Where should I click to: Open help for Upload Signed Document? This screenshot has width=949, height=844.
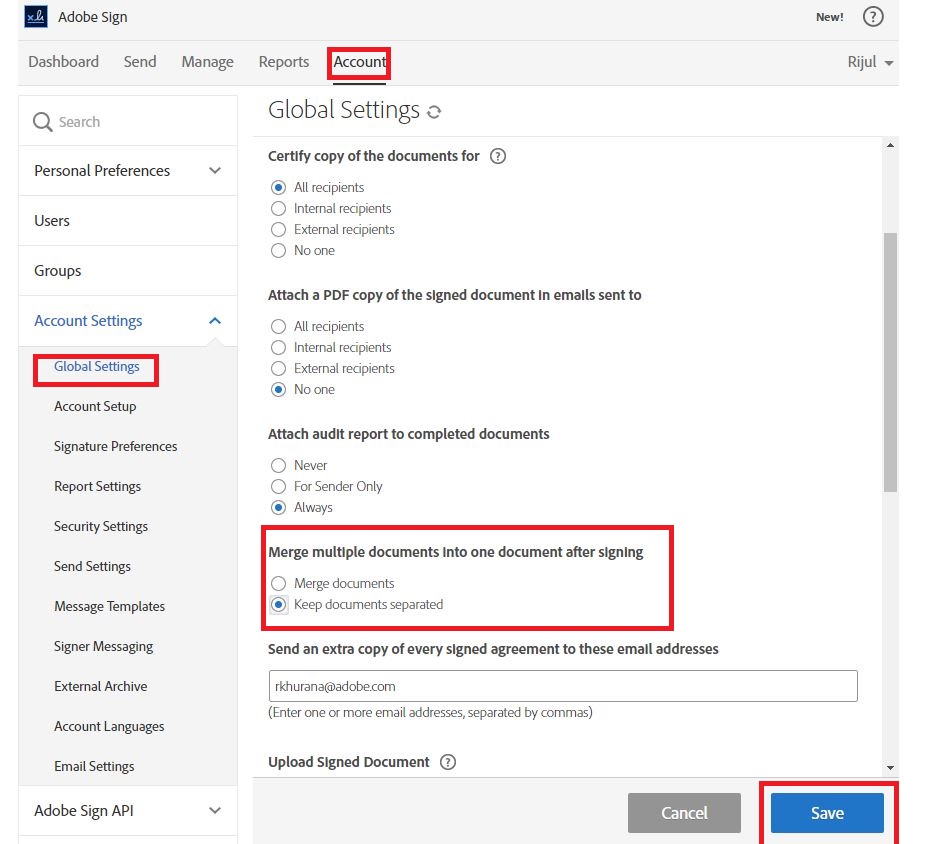pyautogui.click(x=448, y=762)
